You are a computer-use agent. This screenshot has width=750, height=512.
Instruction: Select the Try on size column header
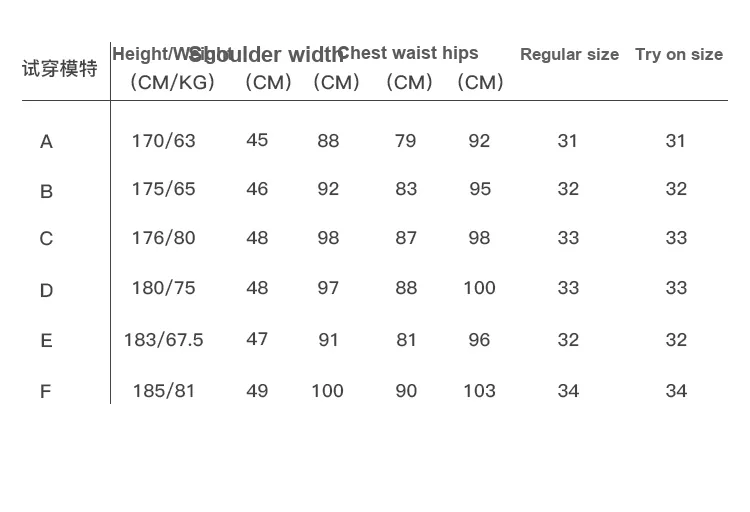pos(679,55)
